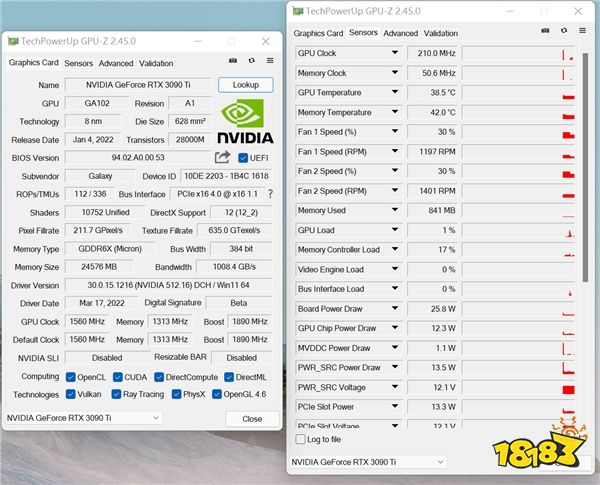Image resolution: width=600 pixels, height=485 pixels.
Task: Click the Lookup button
Action: point(246,85)
